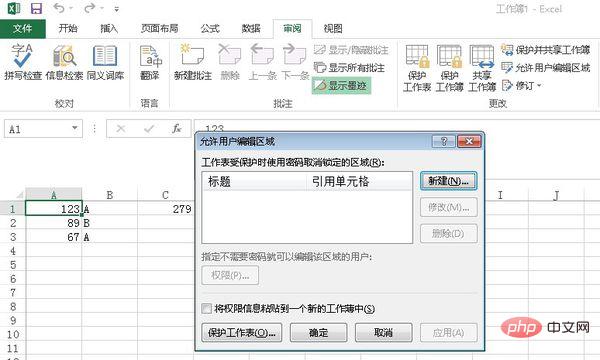600x360 pixels.
Task: Close the 允许用户编辑区域 dialog
Action: click(x=469, y=142)
